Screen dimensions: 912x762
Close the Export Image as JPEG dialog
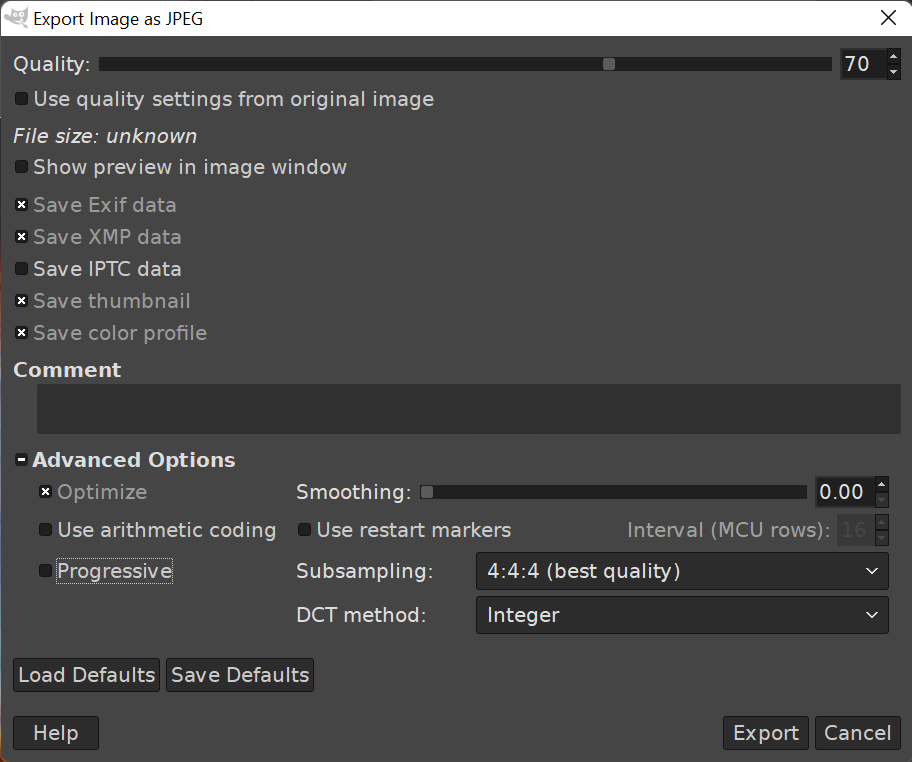pos(887,18)
